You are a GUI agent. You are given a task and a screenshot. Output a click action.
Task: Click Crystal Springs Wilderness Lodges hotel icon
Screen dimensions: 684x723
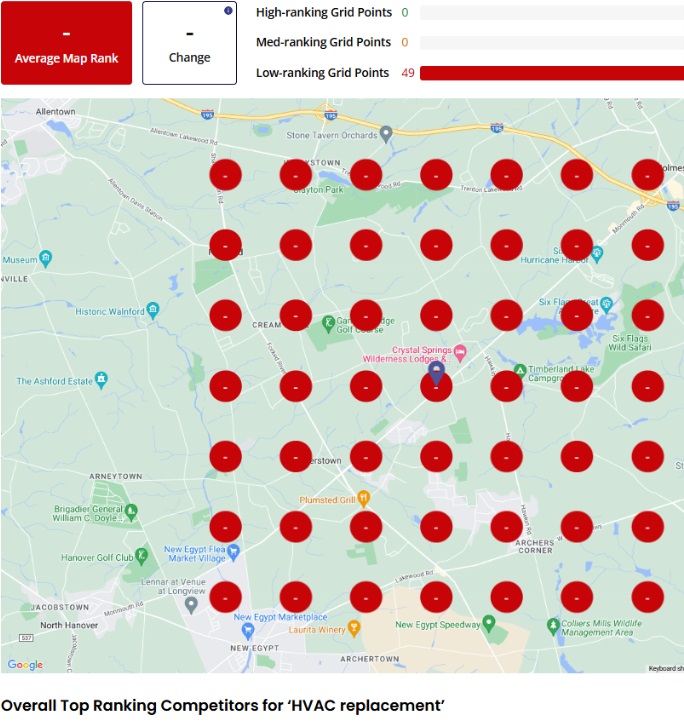click(x=460, y=353)
